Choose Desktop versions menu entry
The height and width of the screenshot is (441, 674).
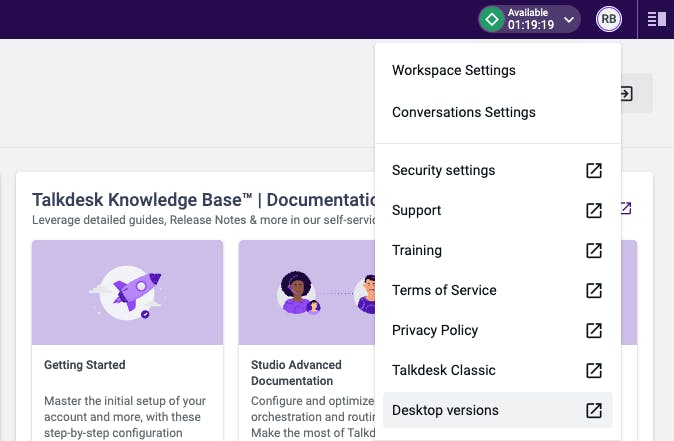click(x=497, y=410)
